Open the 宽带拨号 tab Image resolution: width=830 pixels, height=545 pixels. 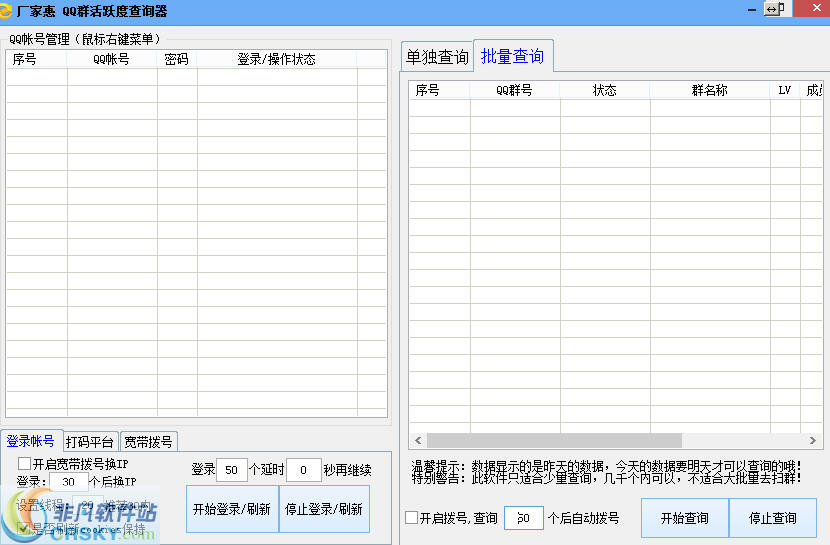pos(148,442)
